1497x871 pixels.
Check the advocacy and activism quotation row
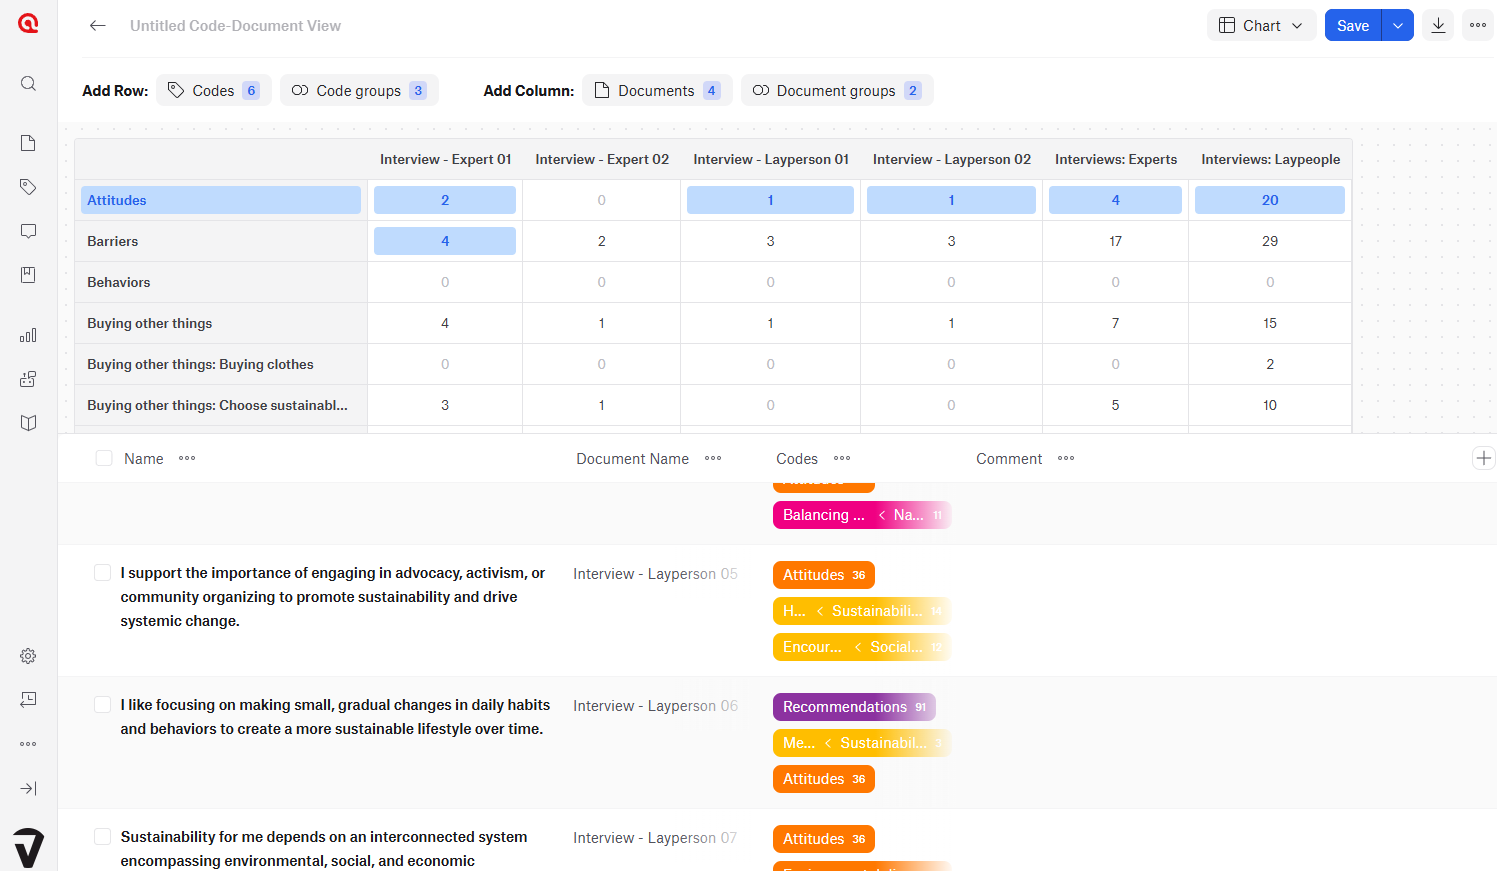pyautogui.click(x=102, y=572)
